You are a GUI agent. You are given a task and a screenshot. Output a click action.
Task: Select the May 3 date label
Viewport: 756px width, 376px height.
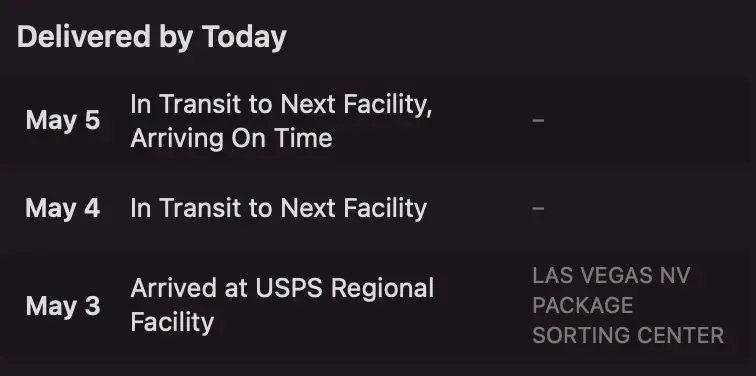coord(63,306)
